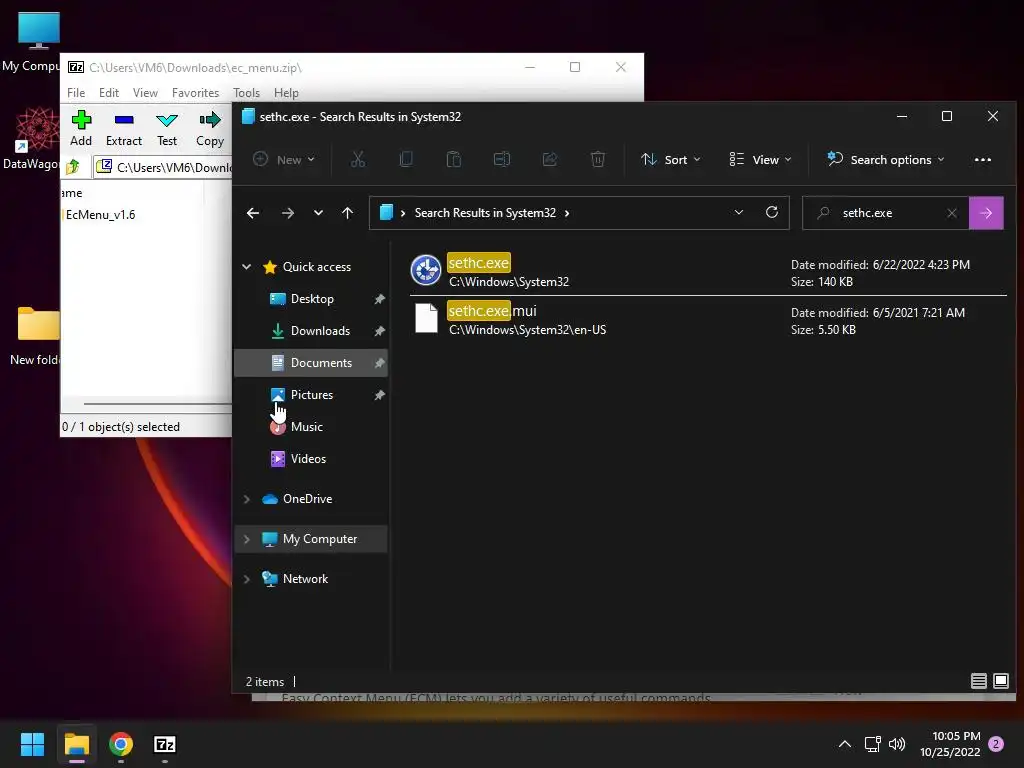Switch to large thumbnails view in status bar
This screenshot has width=1024, height=768.
point(1000,681)
